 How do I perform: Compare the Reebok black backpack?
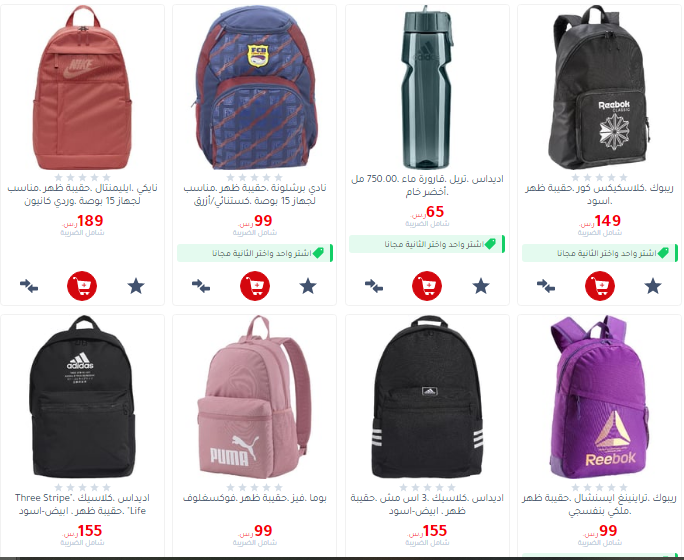point(546,286)
